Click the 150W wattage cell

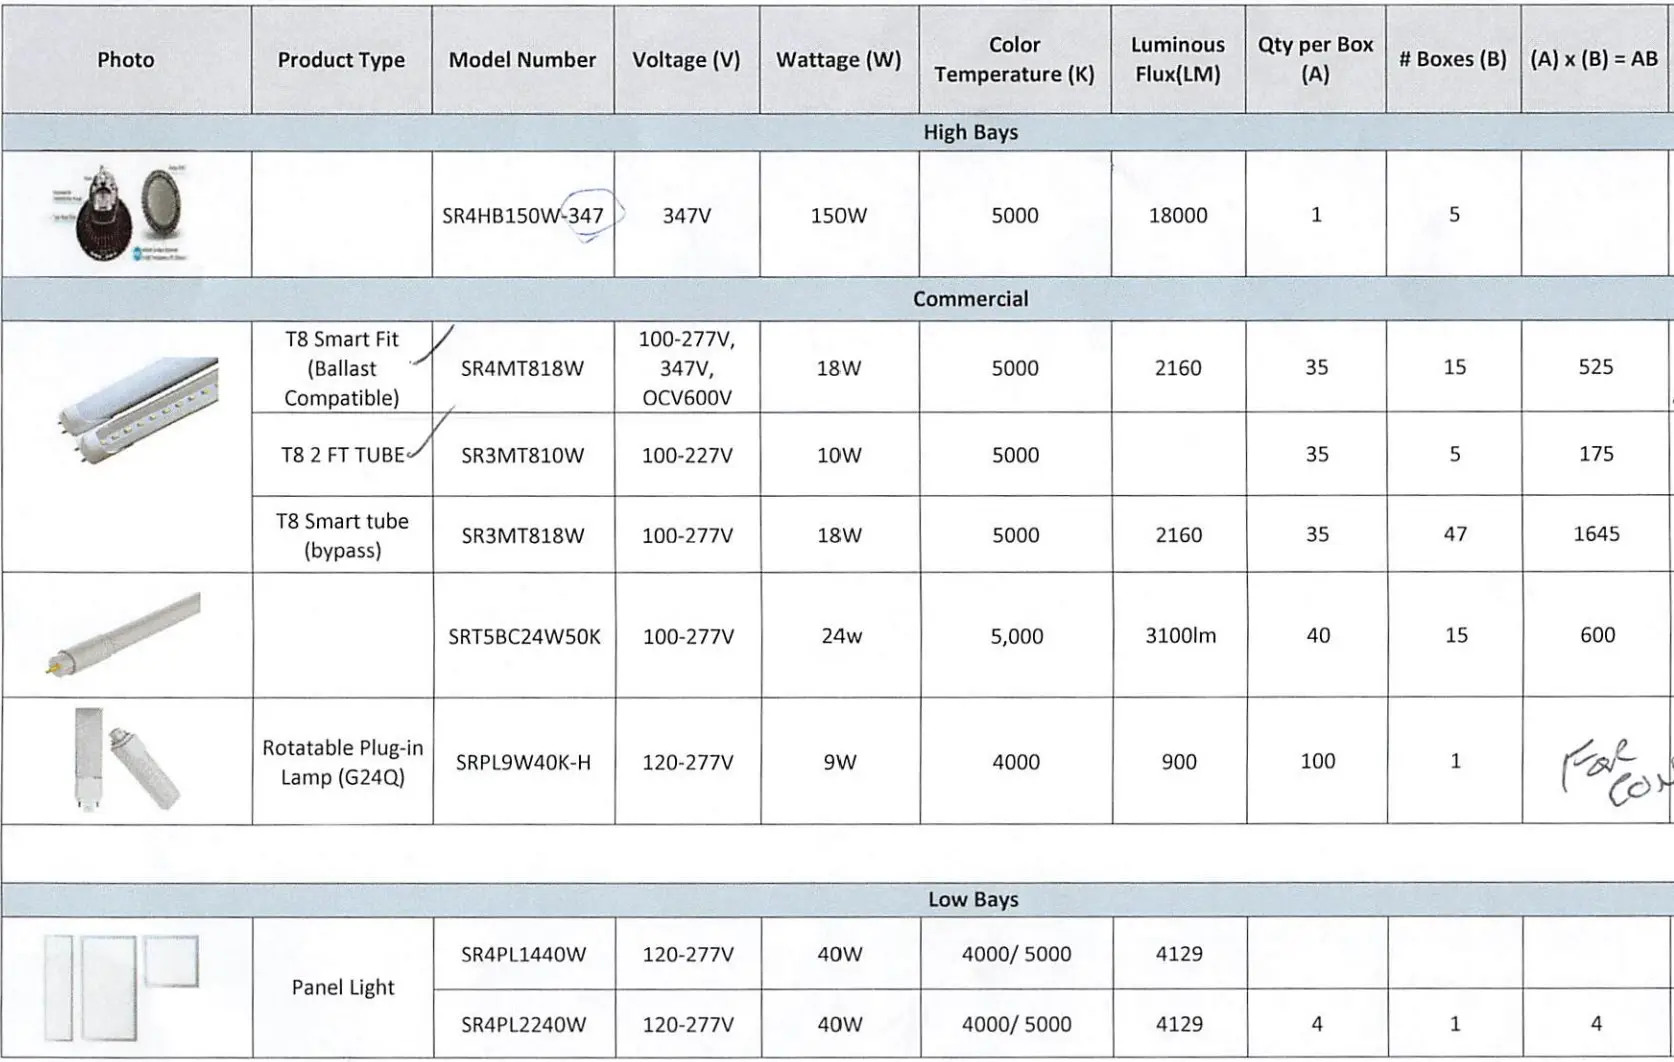[x=838, y=215]
